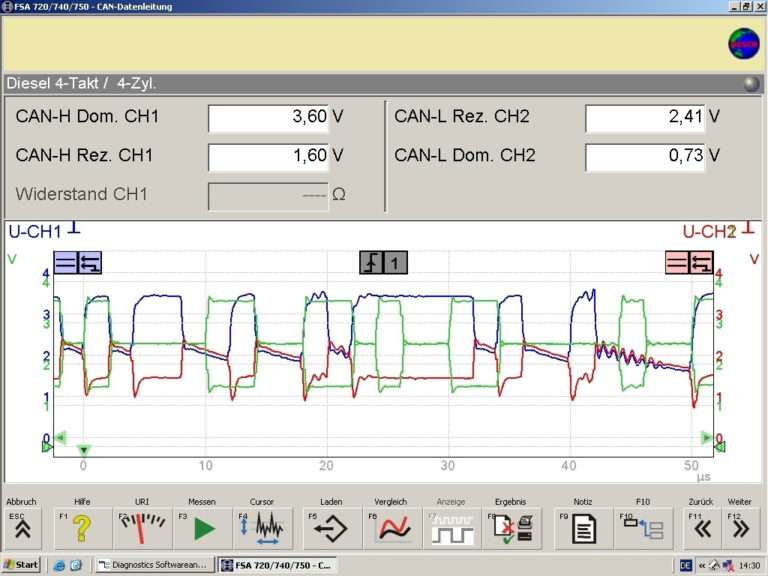Open the Notiz note document icon
The width and height of the screenshot is (768, 576).
point(583,528)
